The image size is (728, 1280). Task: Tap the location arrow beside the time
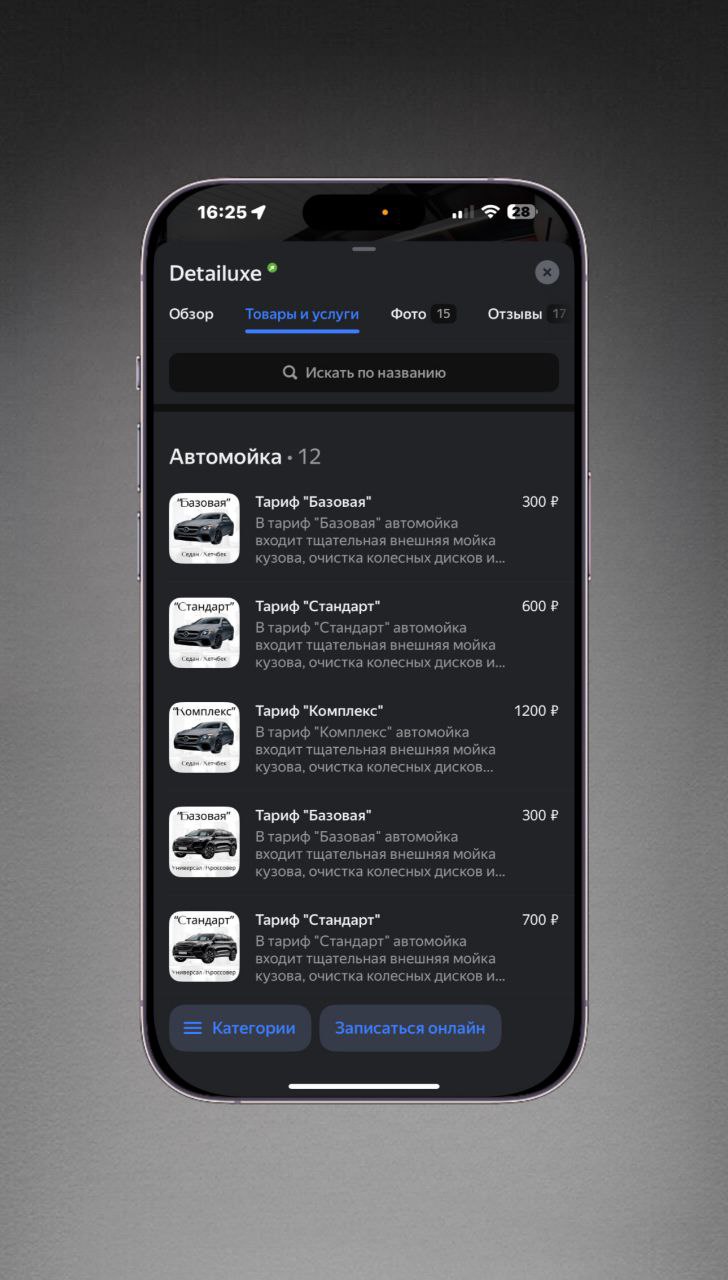tap(259, 212)
